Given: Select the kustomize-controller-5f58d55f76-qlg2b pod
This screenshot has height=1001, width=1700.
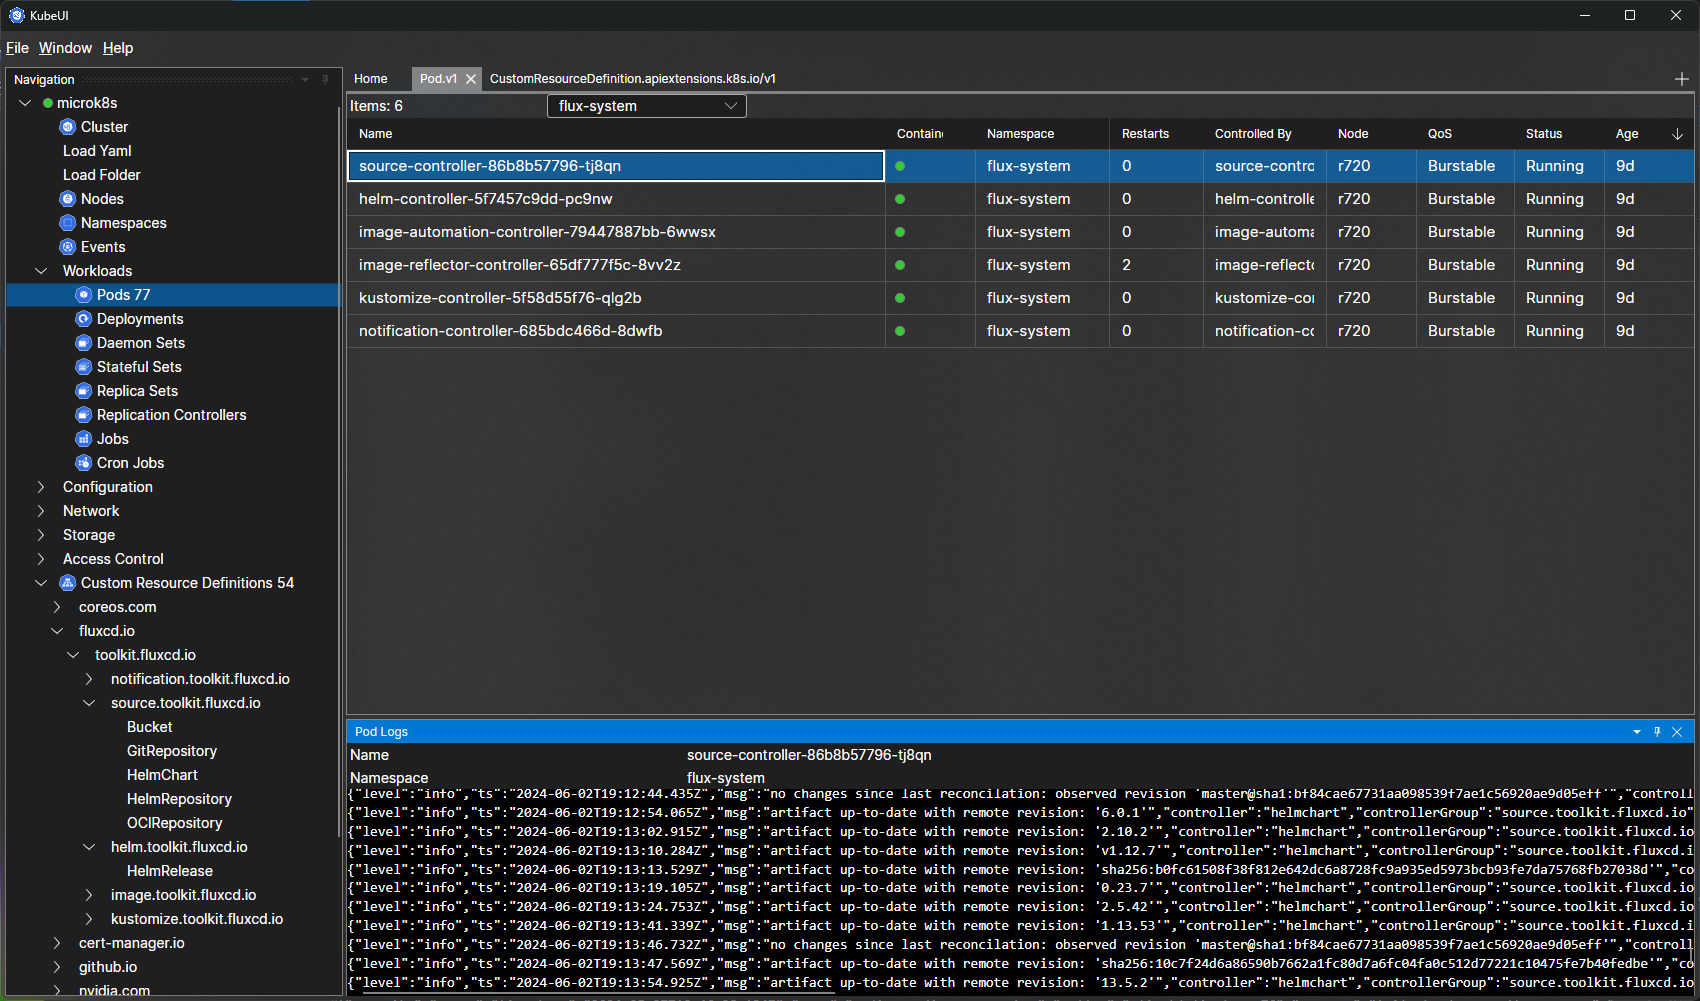Looking at the screenshot, I should (x=1020, y=298).
